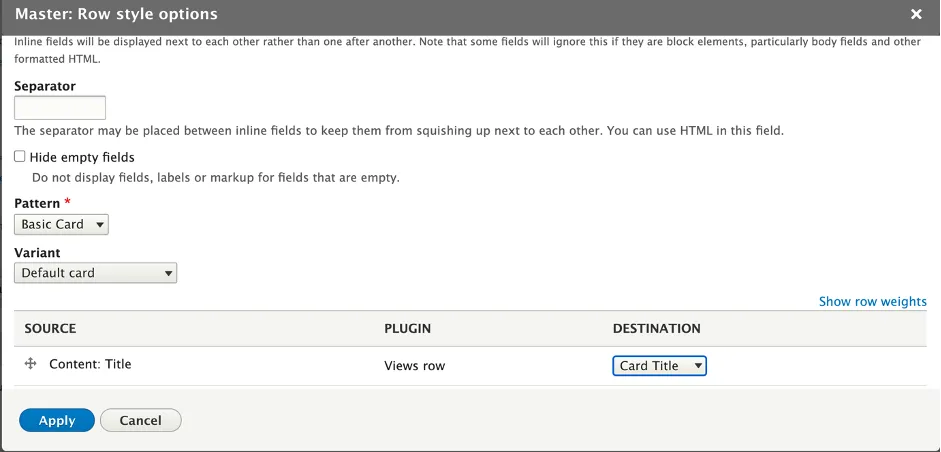Open the Pattern dropdown showing Basic Card
941x452 pixels.
61,224
